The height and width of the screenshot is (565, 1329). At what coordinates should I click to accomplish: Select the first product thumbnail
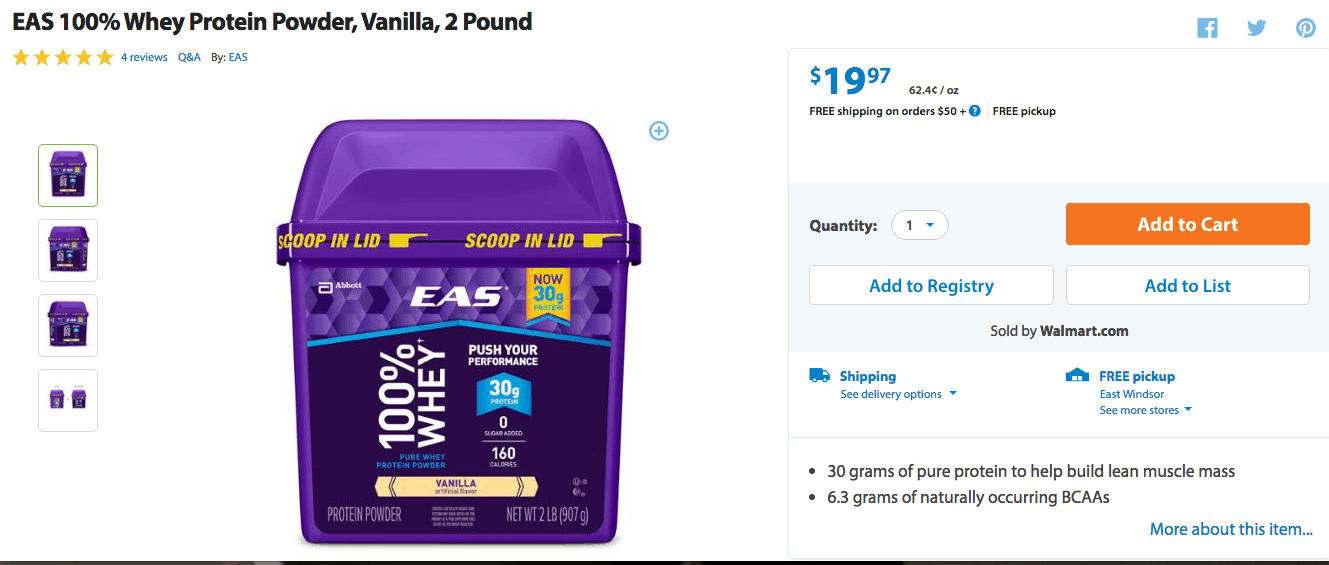coord(68,175)
